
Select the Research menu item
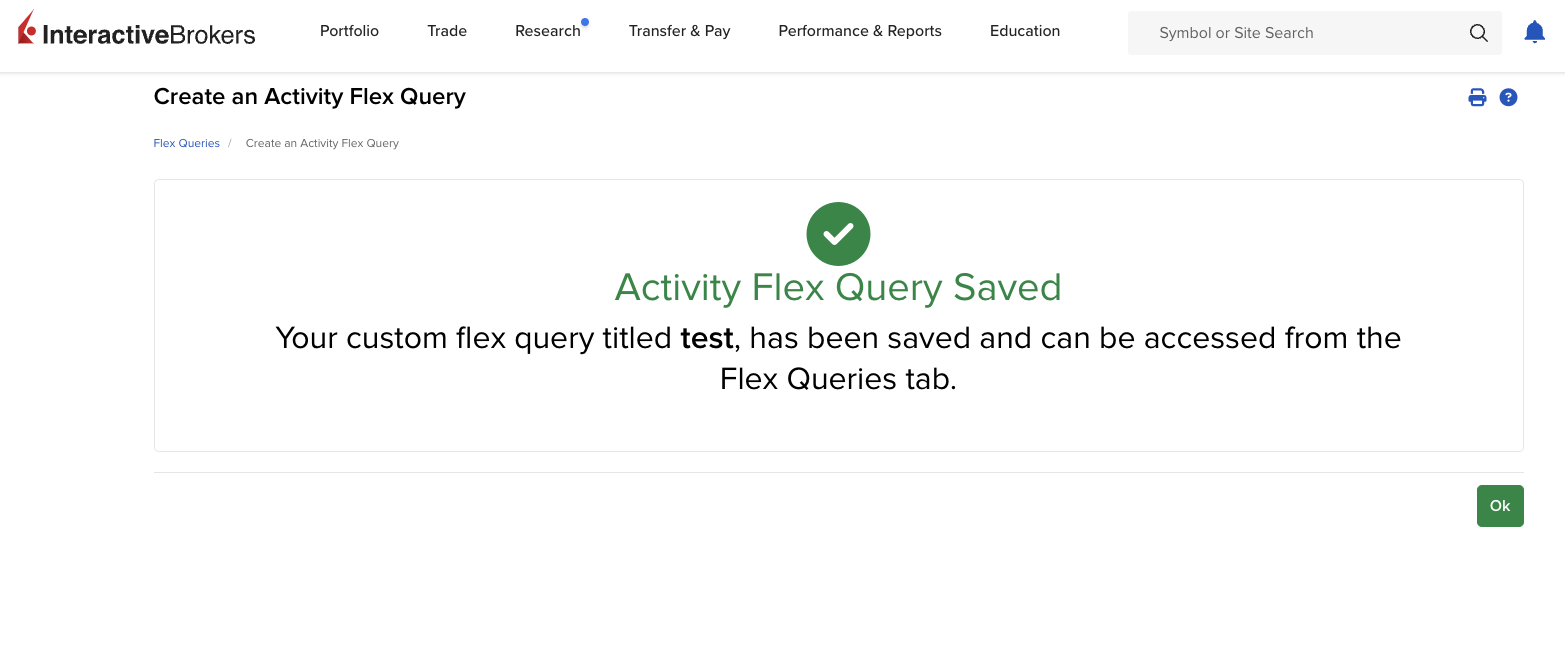tap(547, 31)
